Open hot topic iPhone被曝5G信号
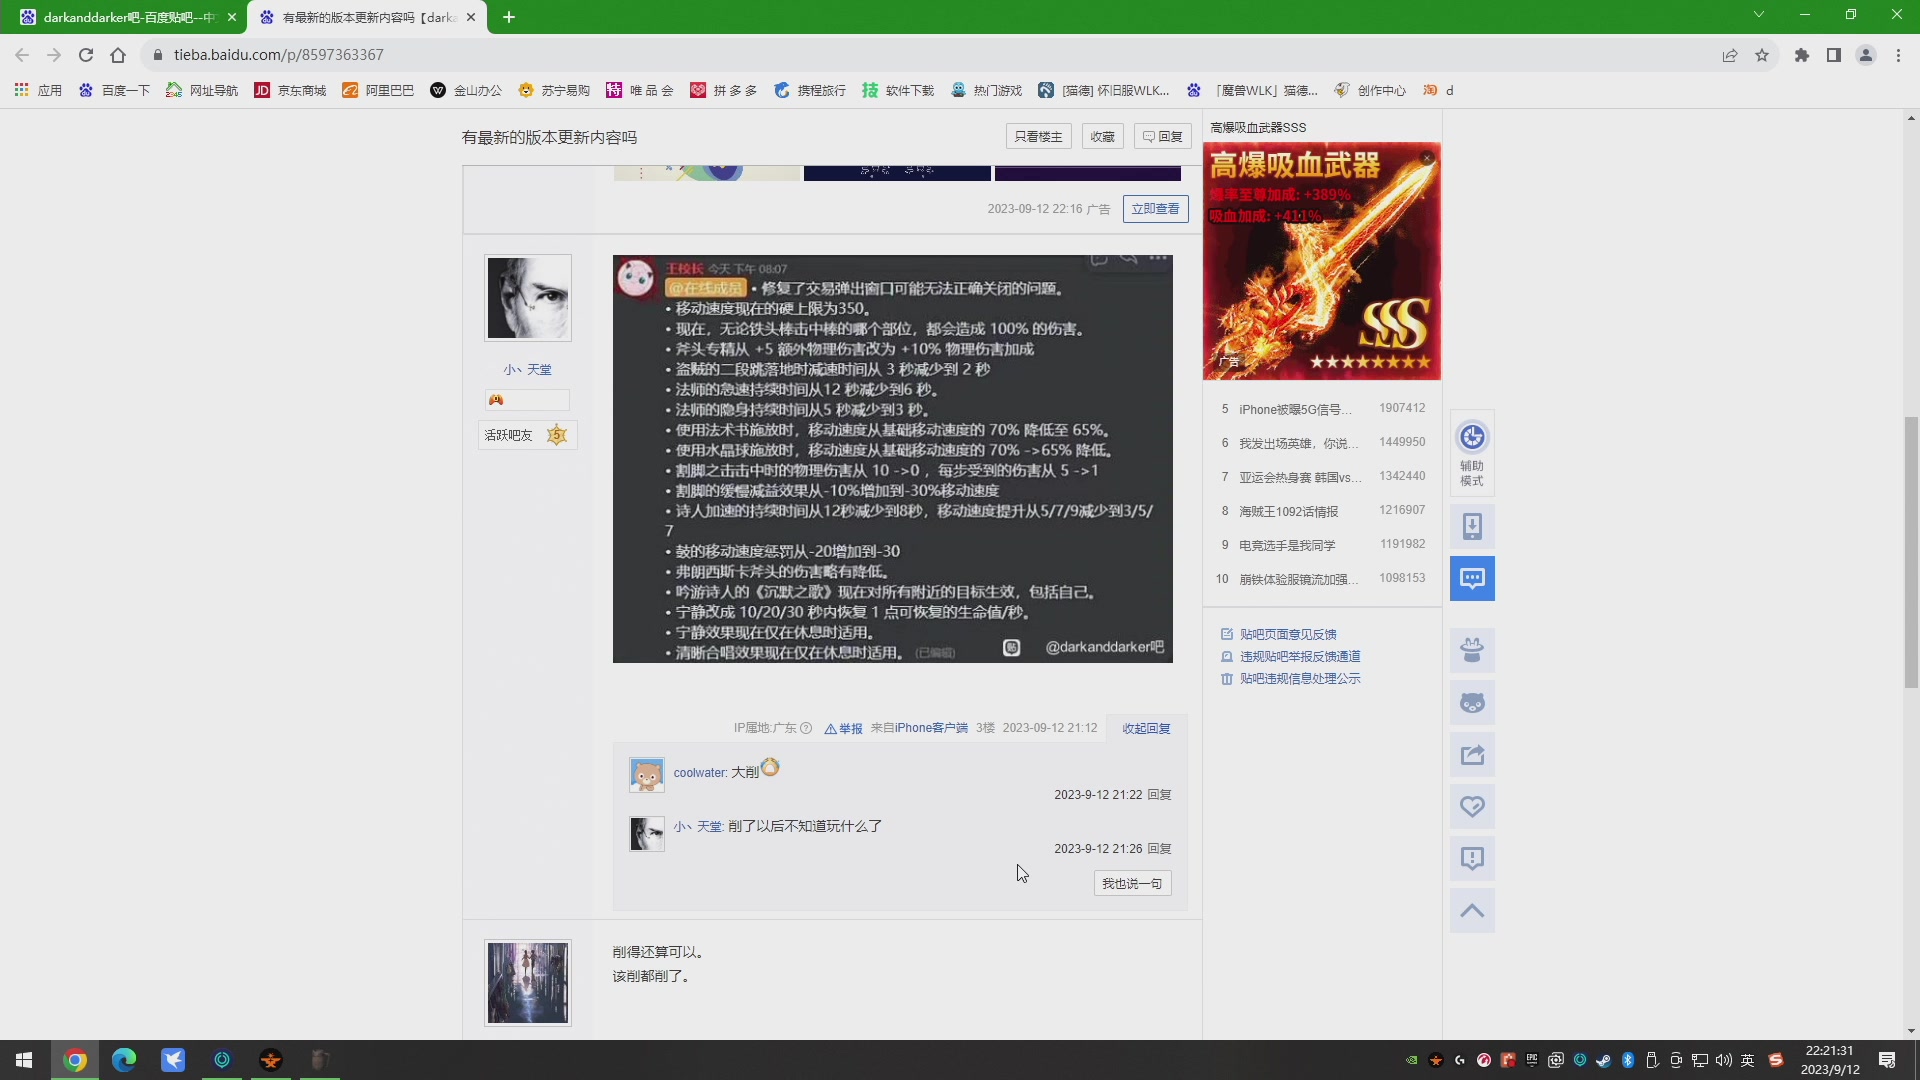This screenshot has width=1920, height=1080. pyautogui.click(x=1295, y=409)
